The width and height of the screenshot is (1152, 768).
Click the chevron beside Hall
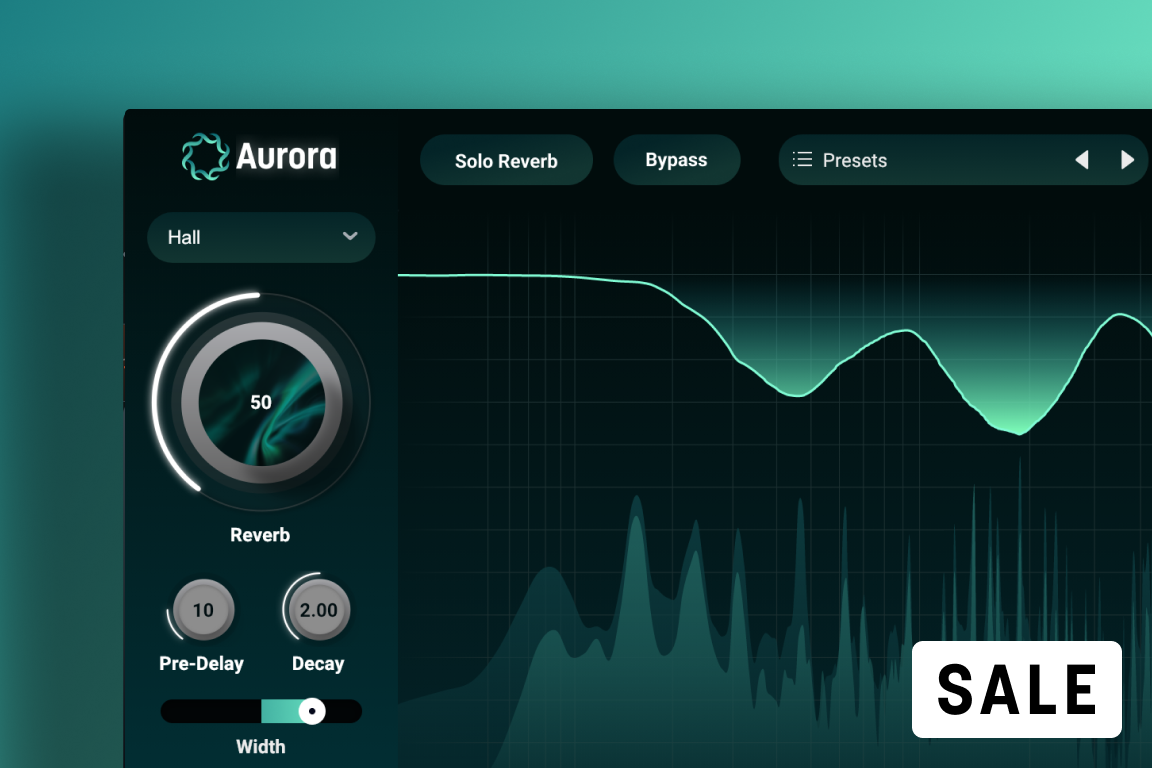click(350, 237)
